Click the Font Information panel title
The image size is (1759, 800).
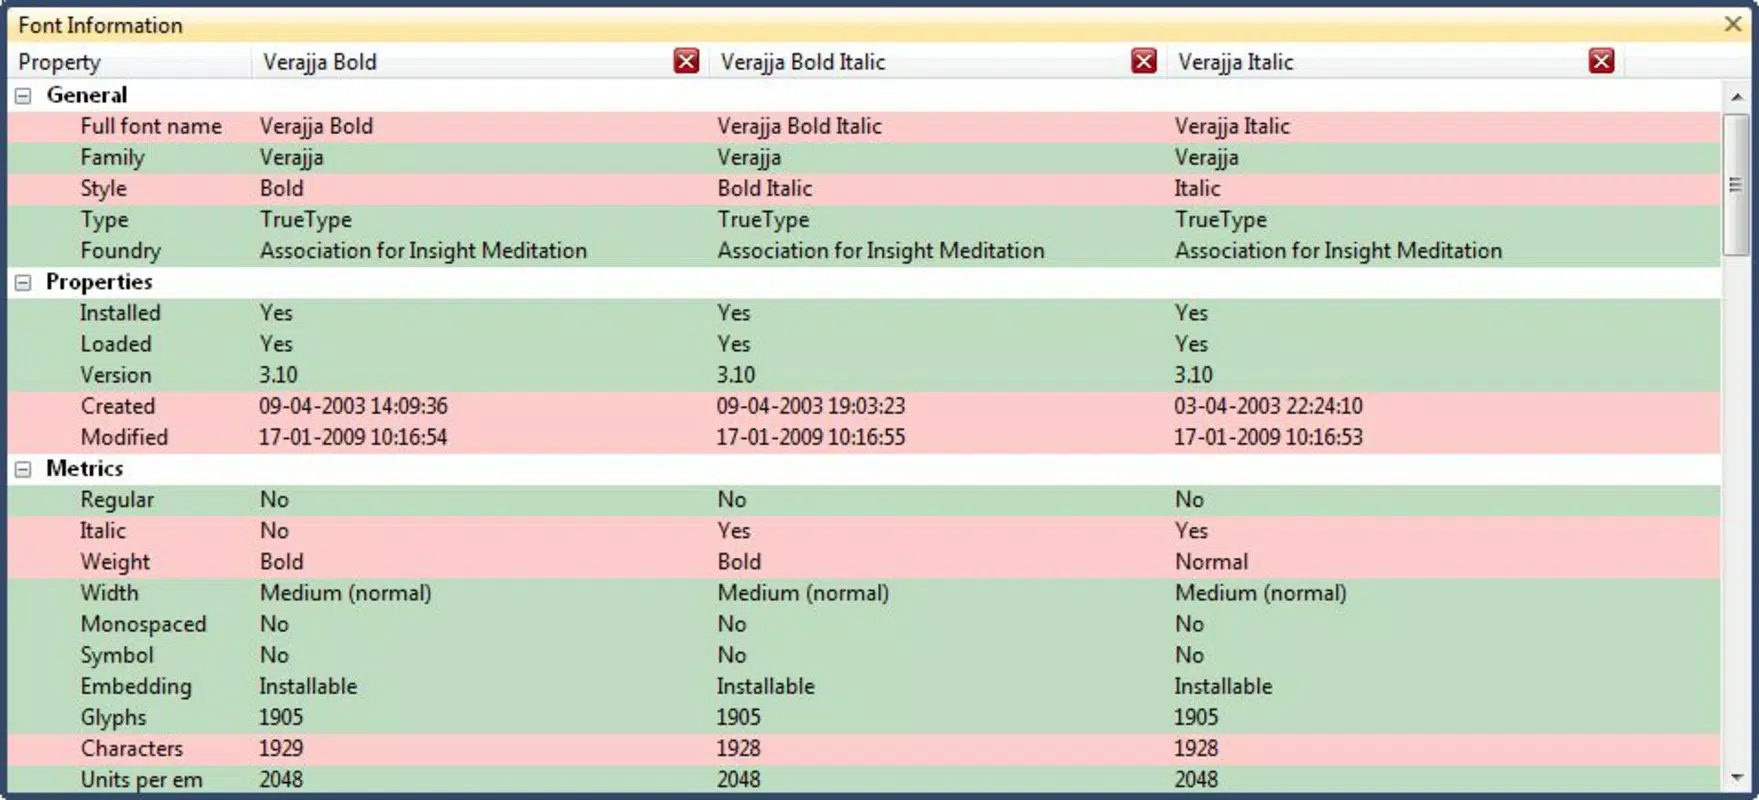click(x=100, y=25)
